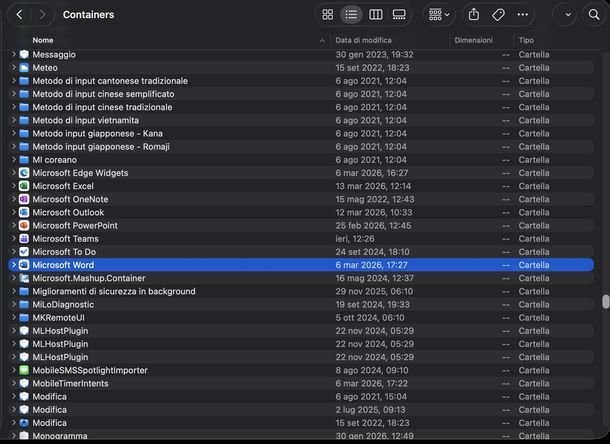This screenshot has width=610, height=444.
Task: Toggle sort order arrow in Nome header
Action: coord(322,40)
